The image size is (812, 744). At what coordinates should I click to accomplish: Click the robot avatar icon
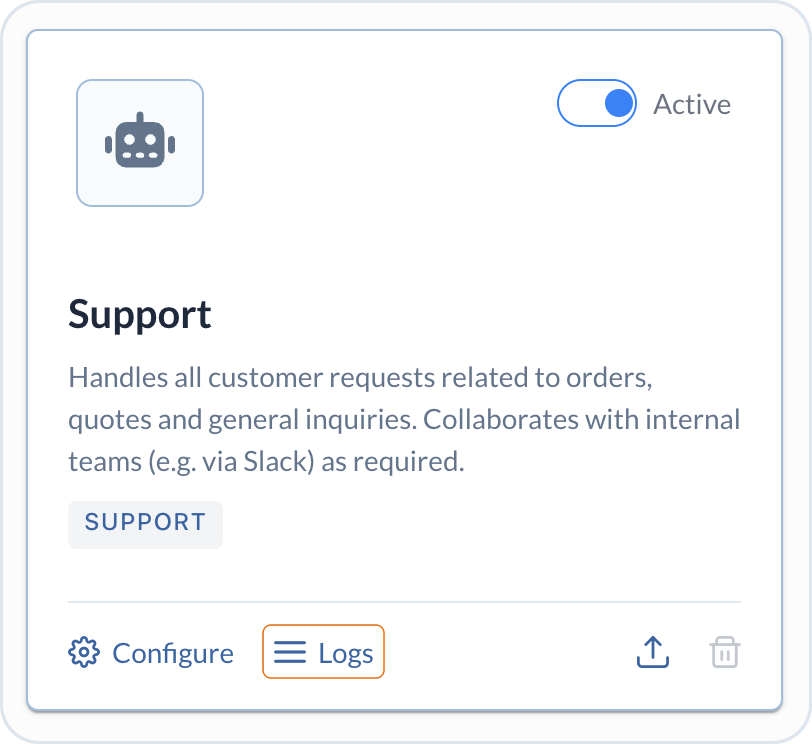[x=140, y=140]
